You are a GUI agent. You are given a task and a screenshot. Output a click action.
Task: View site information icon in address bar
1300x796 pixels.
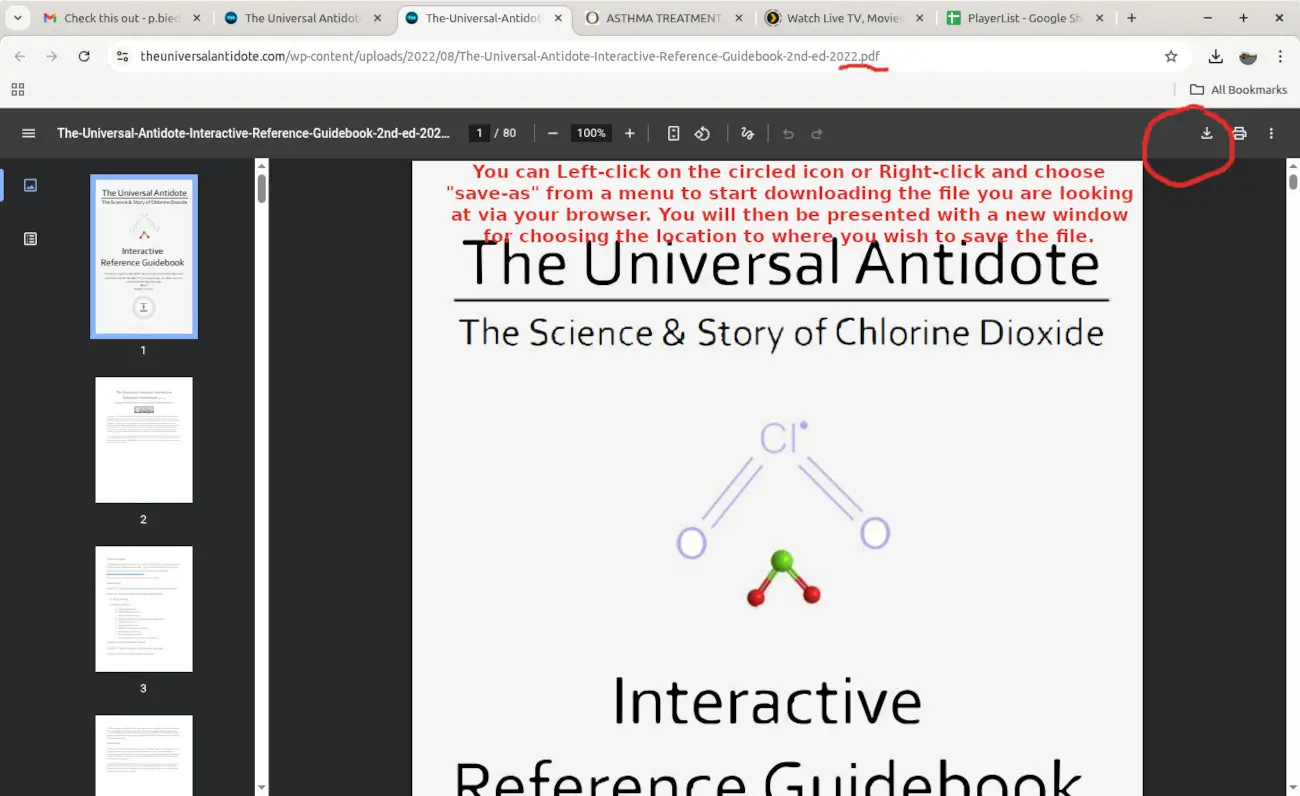pyautogui.click(x=122, y=57)
